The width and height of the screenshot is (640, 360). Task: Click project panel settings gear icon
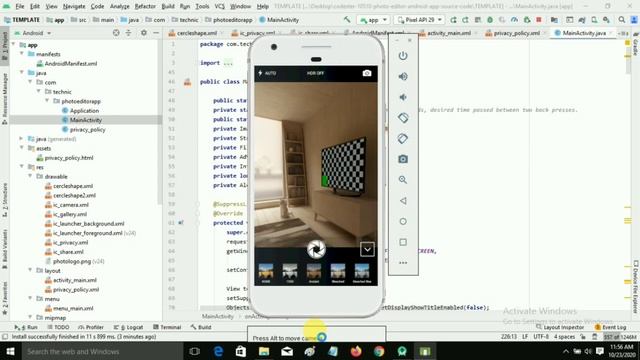(144, 33)
